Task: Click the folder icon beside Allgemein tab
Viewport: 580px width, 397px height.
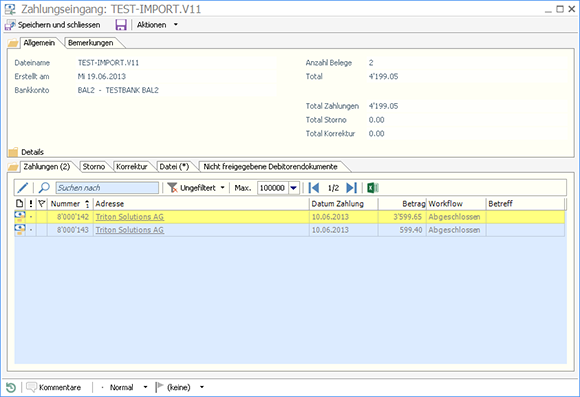Action: pos(13,43)
